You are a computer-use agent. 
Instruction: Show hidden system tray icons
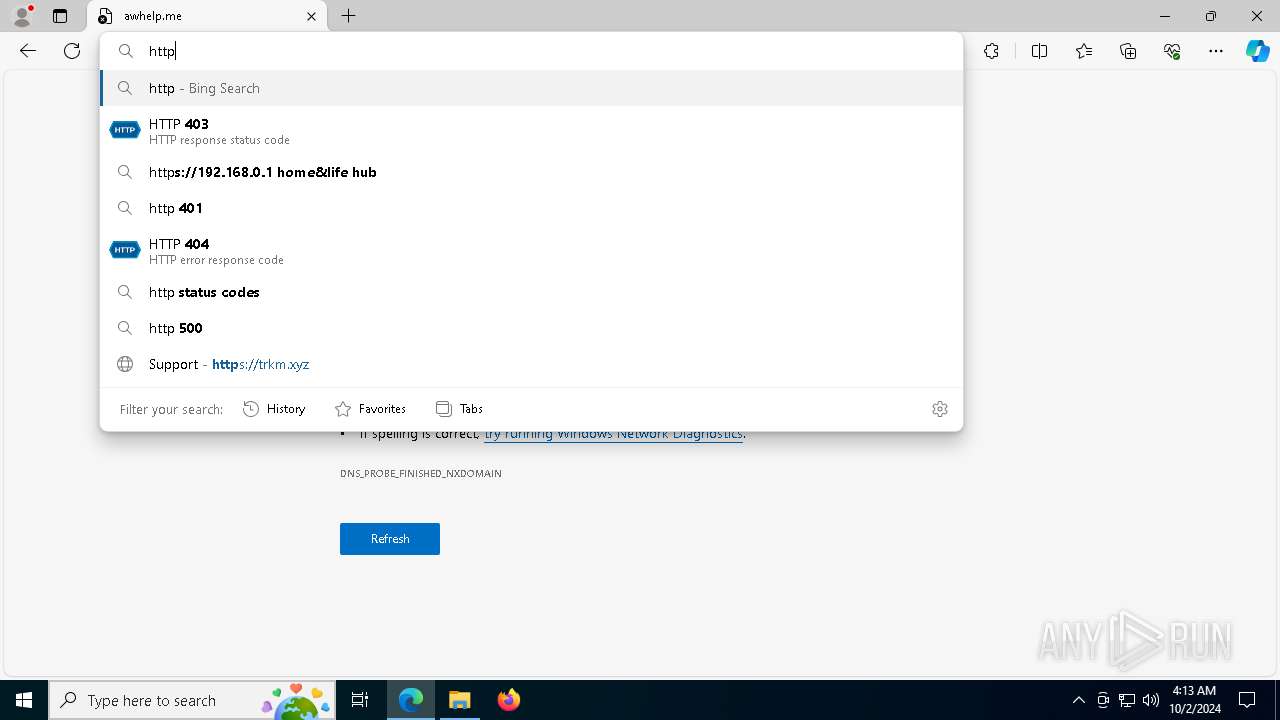tap(1078, 700)
